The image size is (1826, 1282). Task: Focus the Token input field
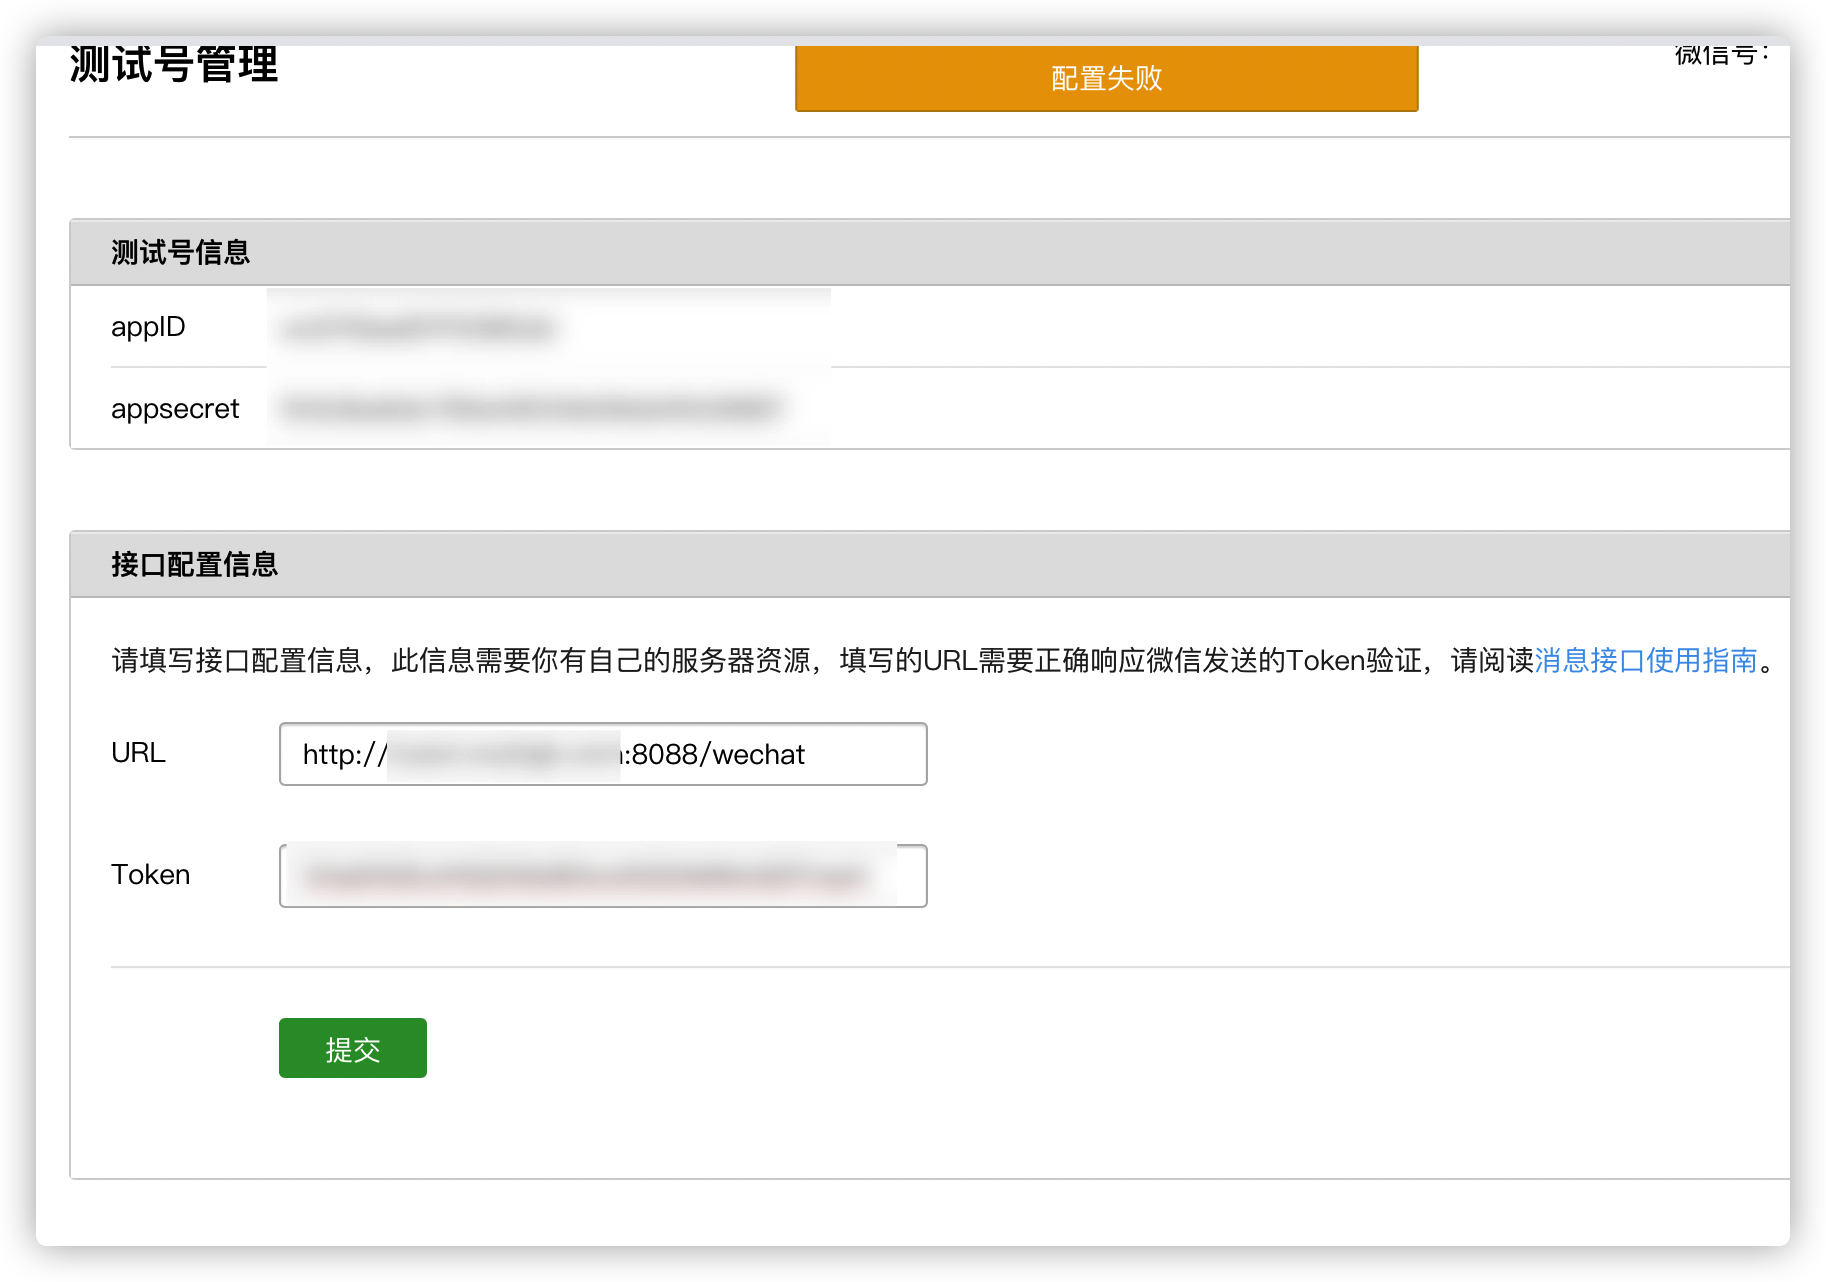603,876
